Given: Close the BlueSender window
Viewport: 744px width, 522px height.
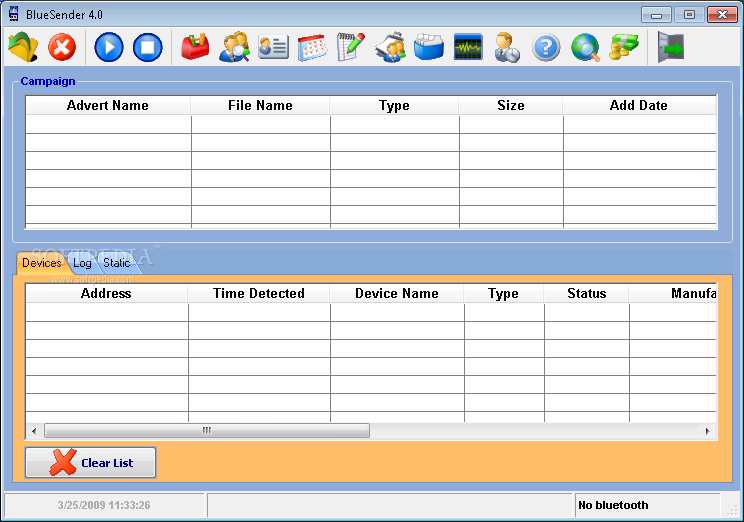Looking at the screenshot, I should pyautogui.click(x=722, y=15).
